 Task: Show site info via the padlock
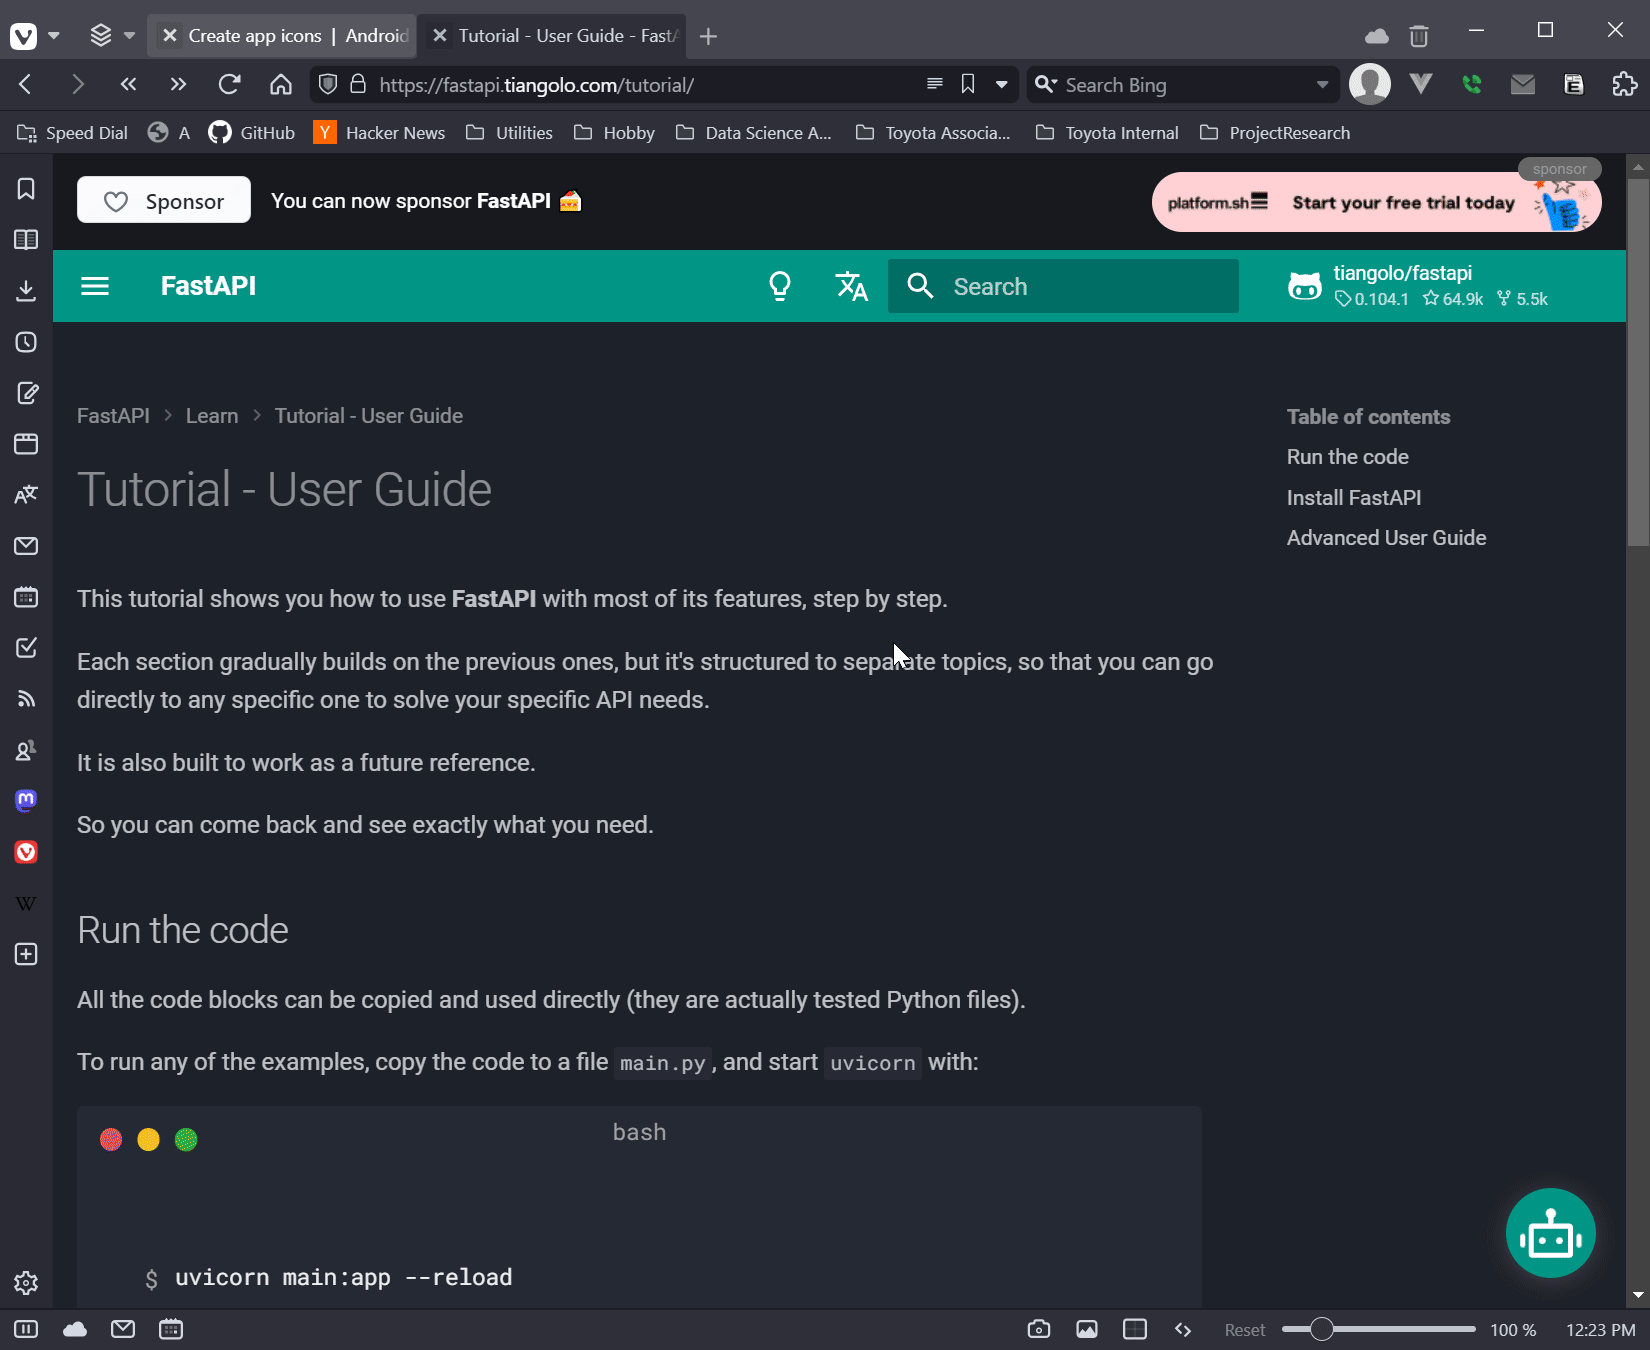358,84
